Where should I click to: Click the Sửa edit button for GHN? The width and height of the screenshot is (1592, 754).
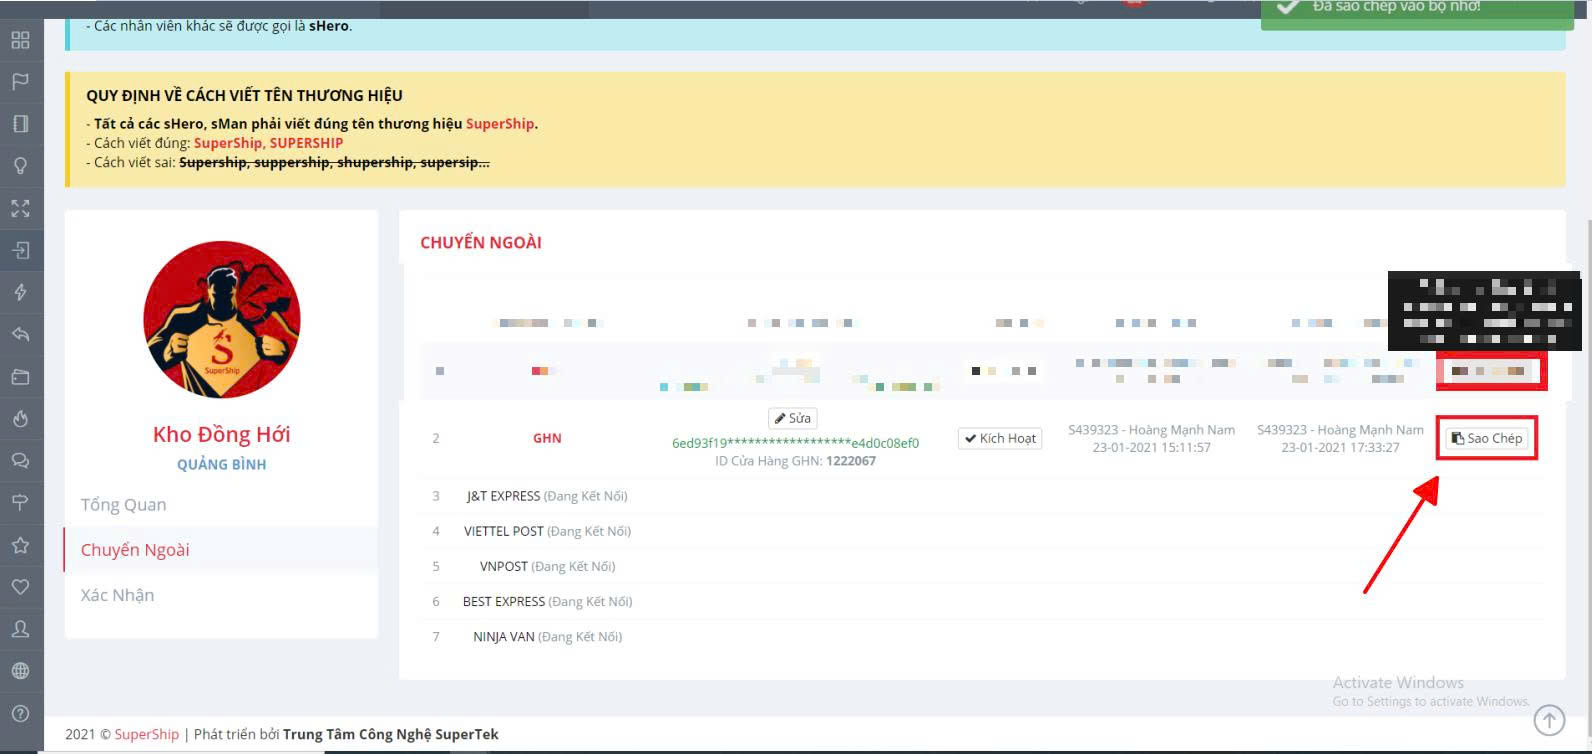pyautogui.click(x=793, y=418)
